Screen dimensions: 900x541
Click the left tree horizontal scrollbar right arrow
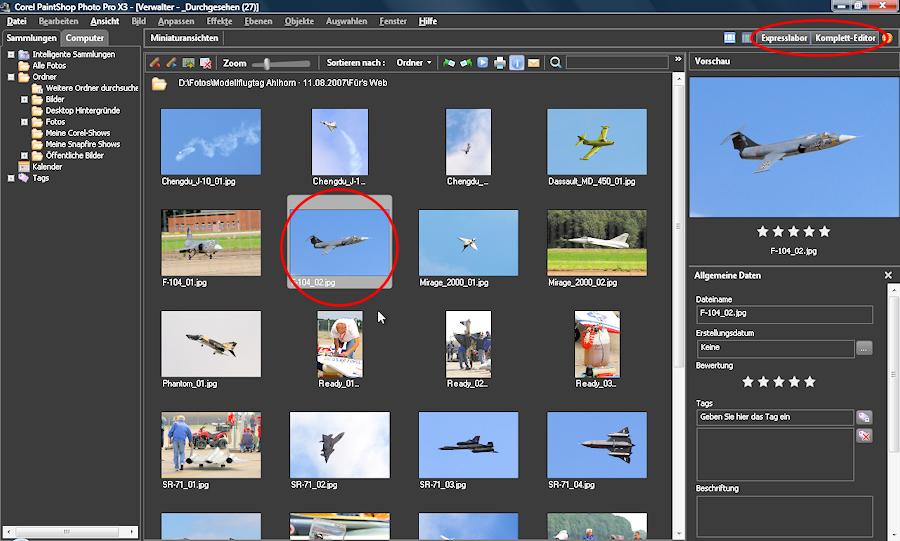point(132,532)
